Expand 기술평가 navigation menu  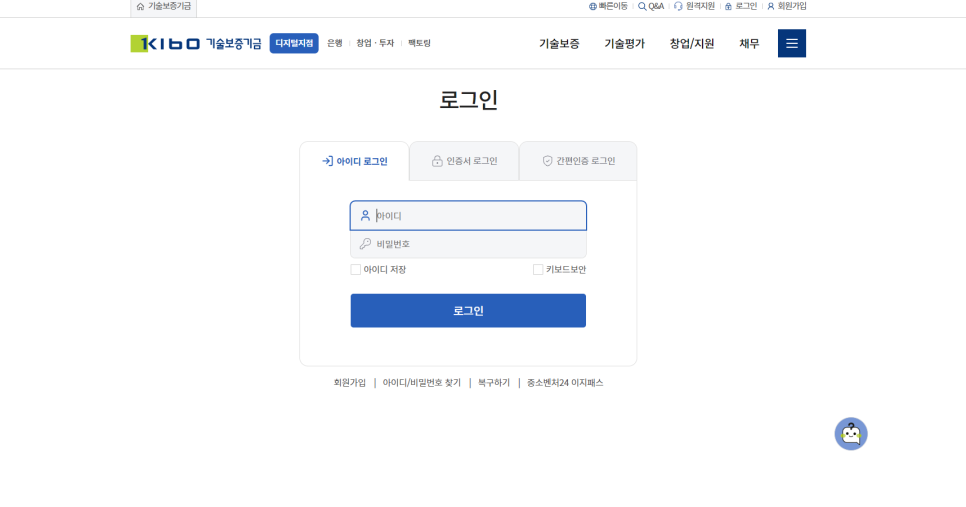[624, 44]
